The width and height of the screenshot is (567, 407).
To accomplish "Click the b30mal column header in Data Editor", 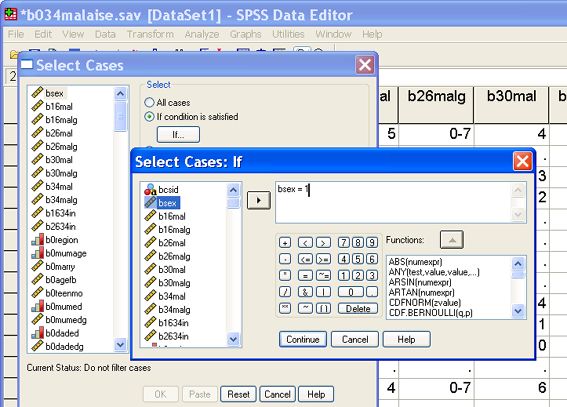I will pyautogui.click(x=511, y=104).
